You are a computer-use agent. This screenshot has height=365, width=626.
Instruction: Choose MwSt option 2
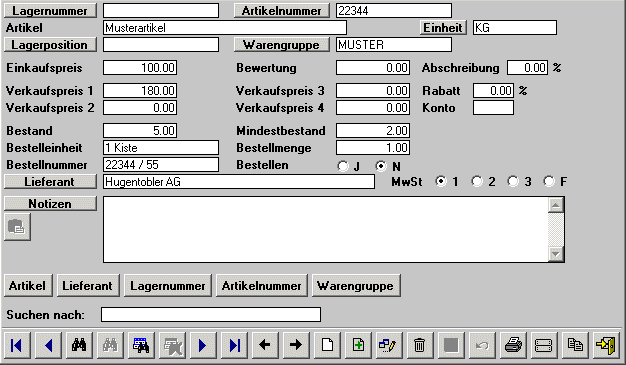pos(477,181)
